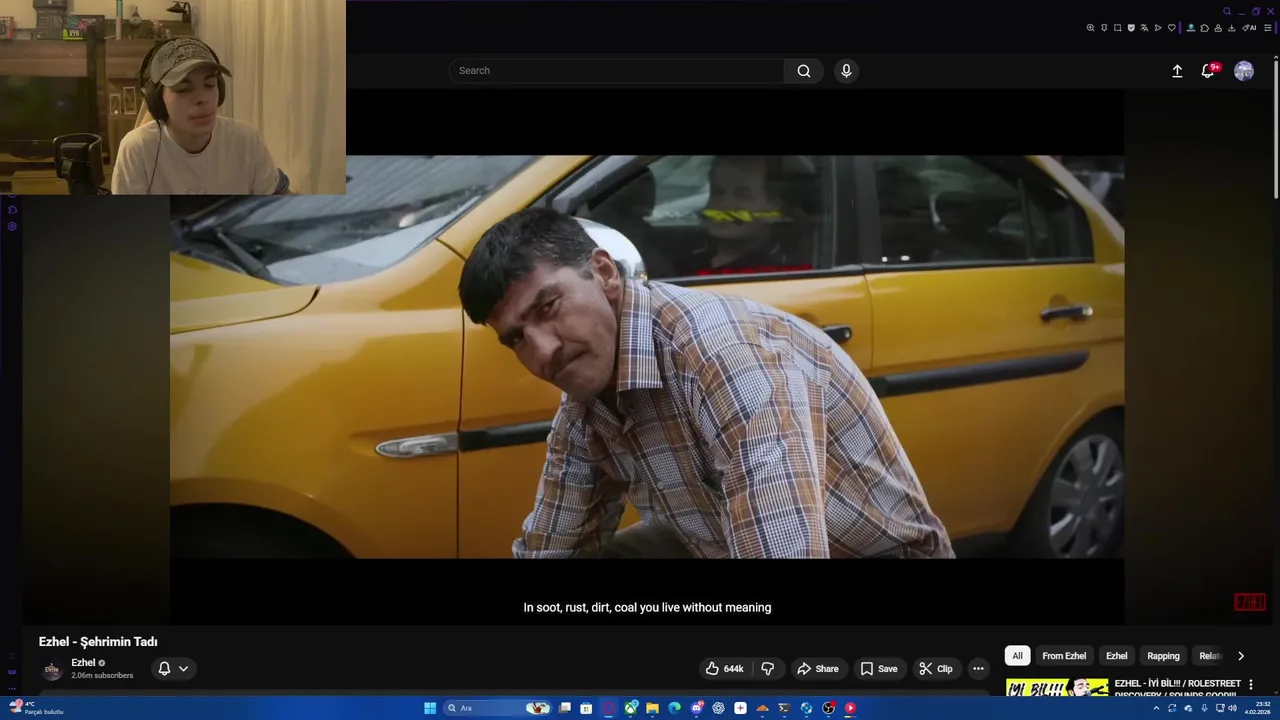Viewport: 1280px width, 720px height.
Task: Open the İYİ BİL recommended video thumbnail
Action: tap(1057, 688)
